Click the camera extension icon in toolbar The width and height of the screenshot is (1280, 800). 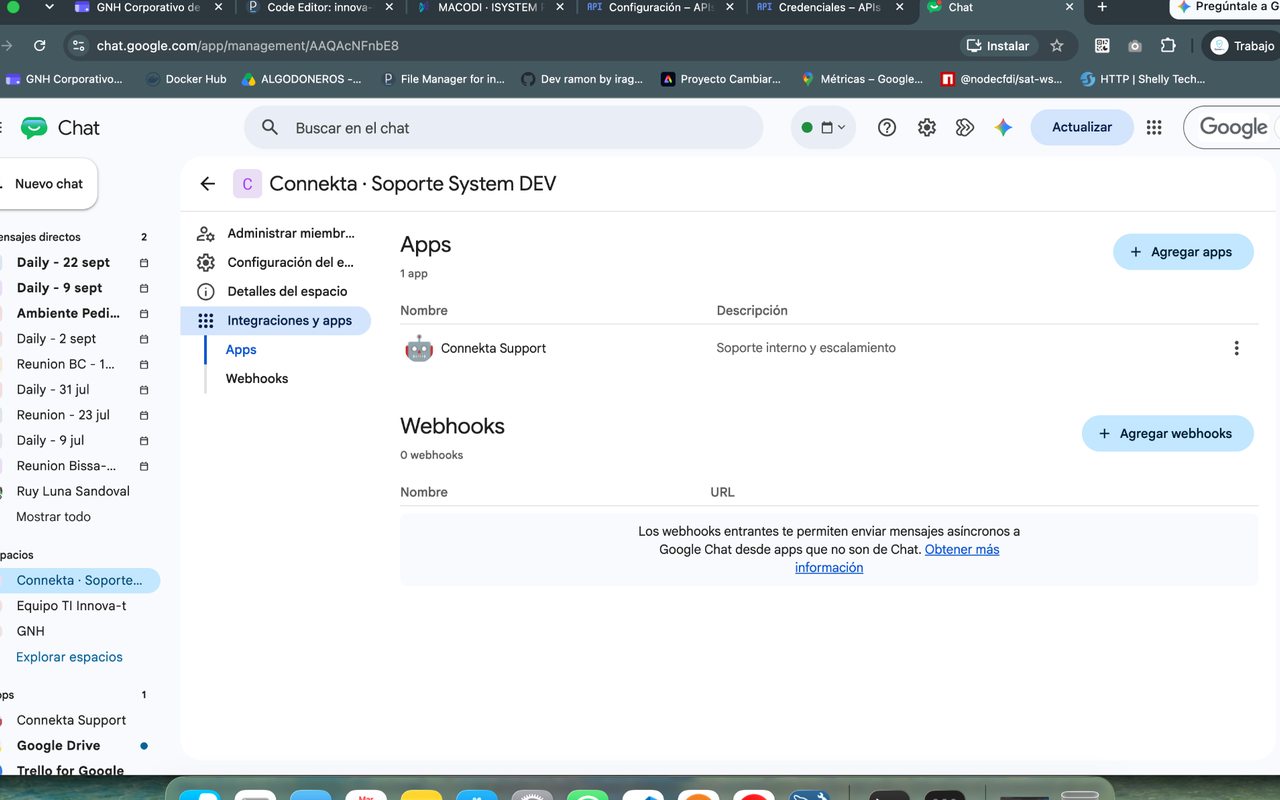pyautogui.click(x=1135, y=46)
